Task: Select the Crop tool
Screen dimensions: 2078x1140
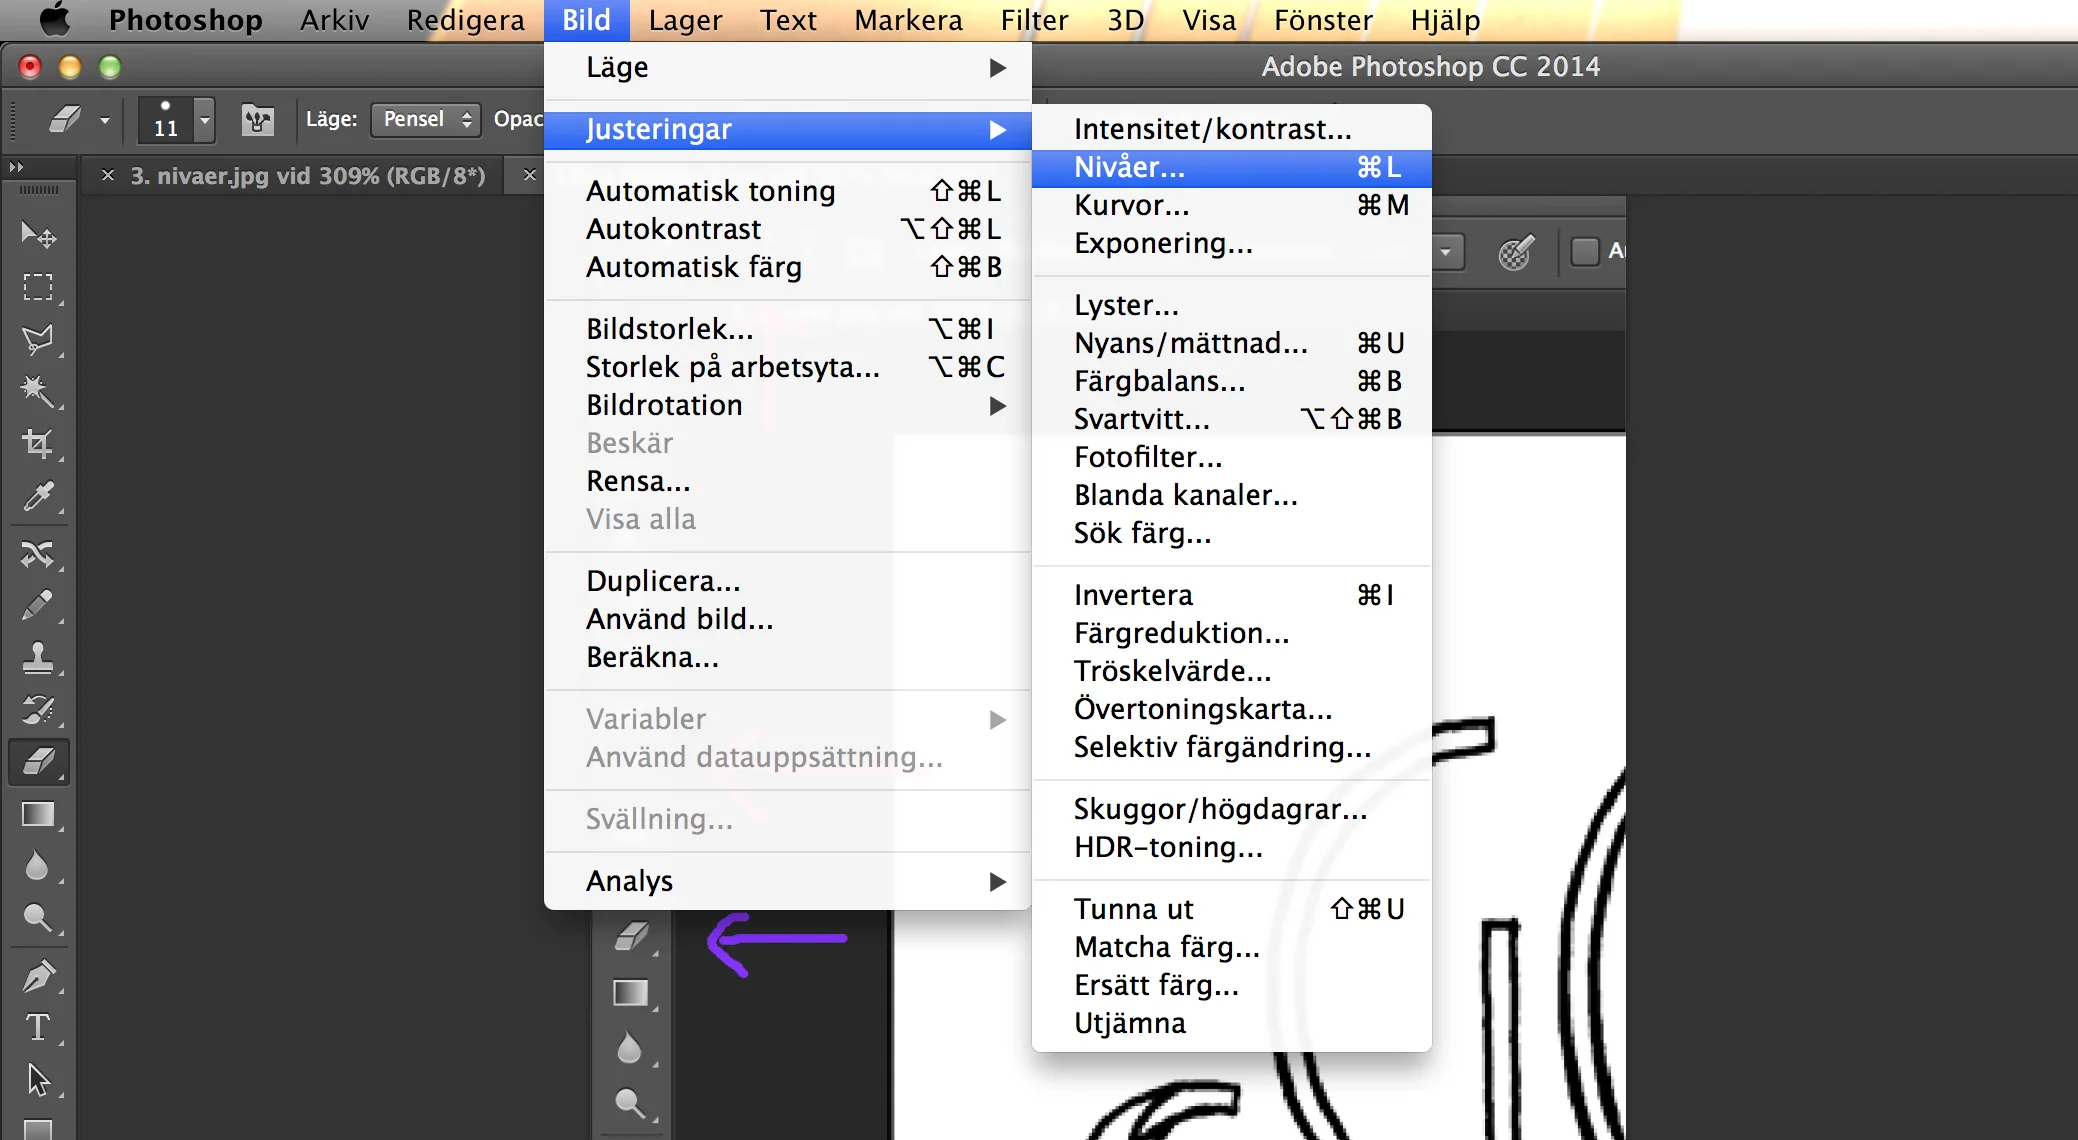Action: point(38,443)
